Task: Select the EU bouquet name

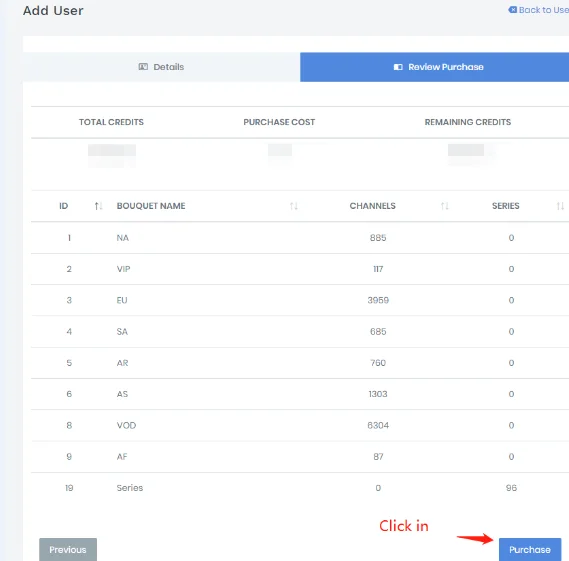Action: (x=122, y=300)
